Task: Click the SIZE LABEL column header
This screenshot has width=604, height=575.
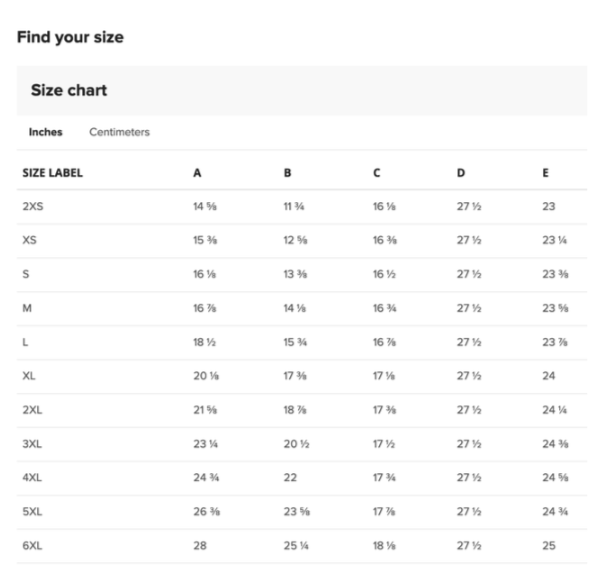Action: tap(52, 173)
